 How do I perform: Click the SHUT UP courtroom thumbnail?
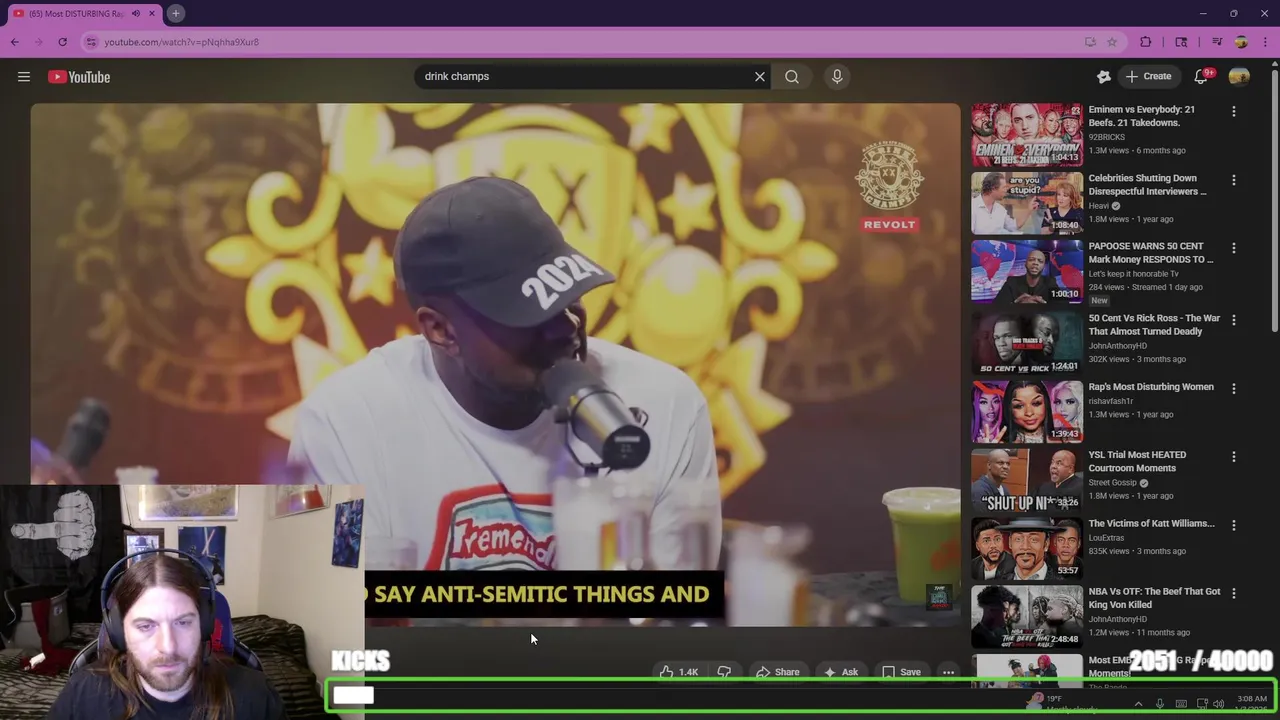(x=1027, y=480)
